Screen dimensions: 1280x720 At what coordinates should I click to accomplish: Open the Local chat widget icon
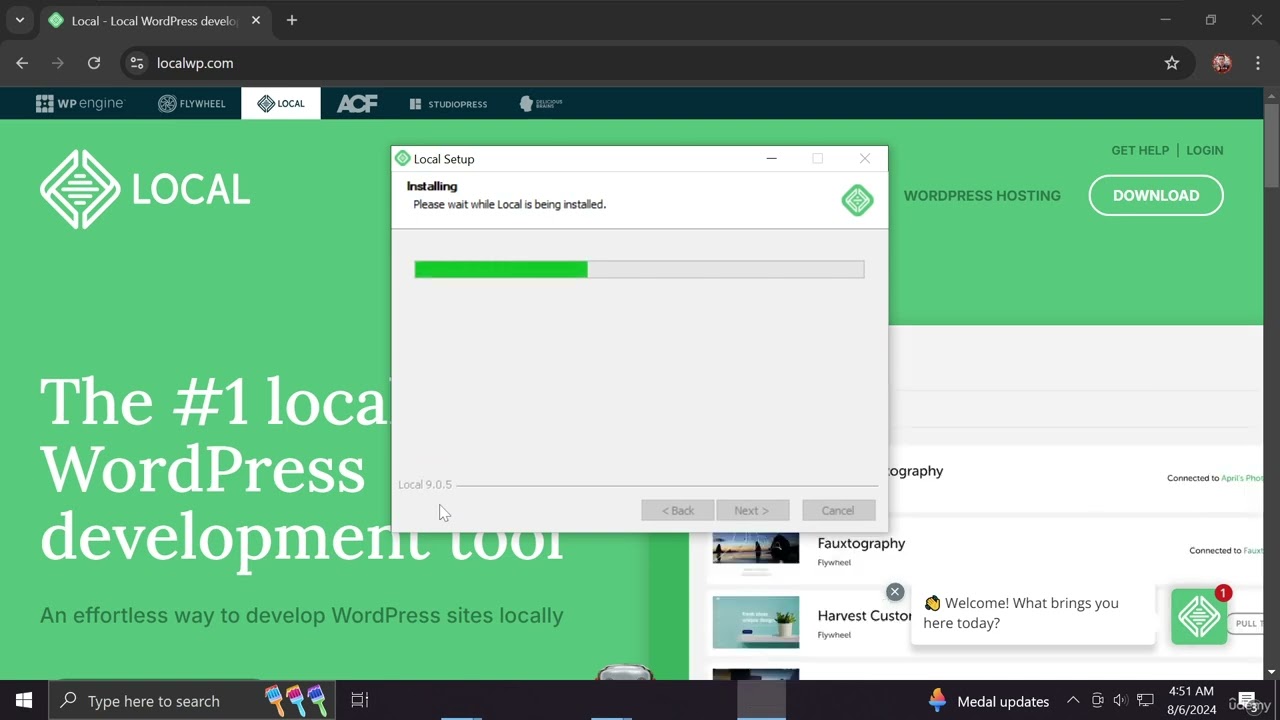tap(1199, 617)
